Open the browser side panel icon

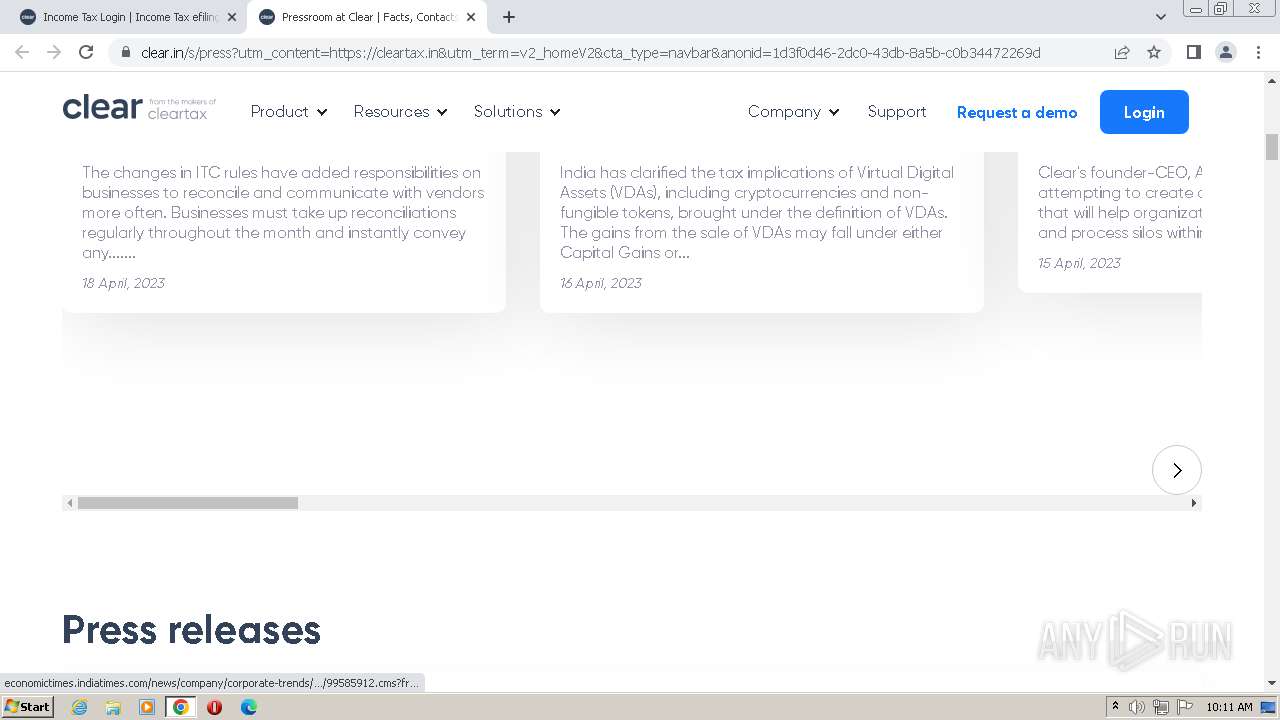[x=1193, y=52]
